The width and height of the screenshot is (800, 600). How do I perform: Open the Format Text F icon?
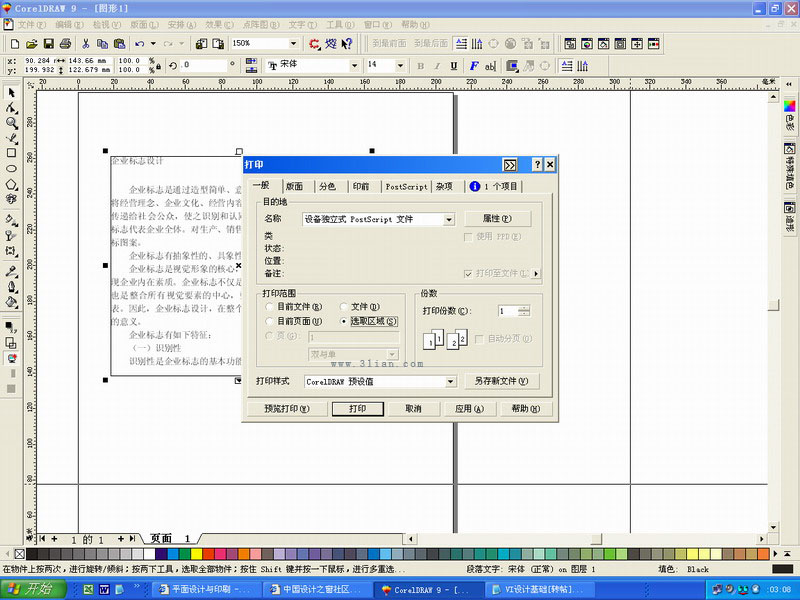474,66
